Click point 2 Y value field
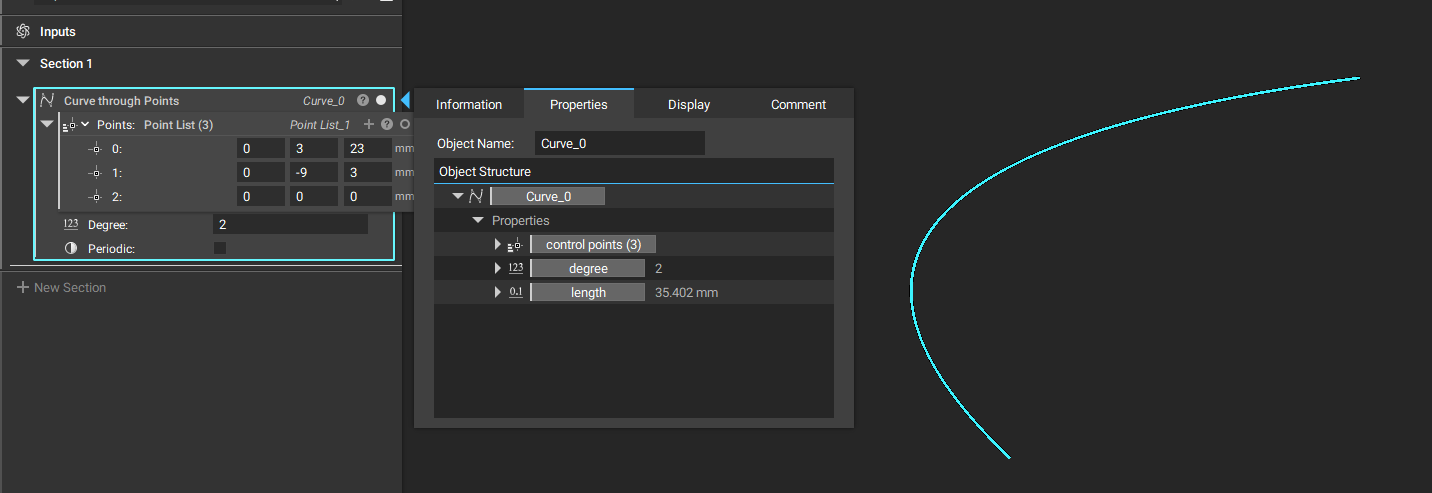This screenshot has height=493, width=1432. tap(314, 197)
